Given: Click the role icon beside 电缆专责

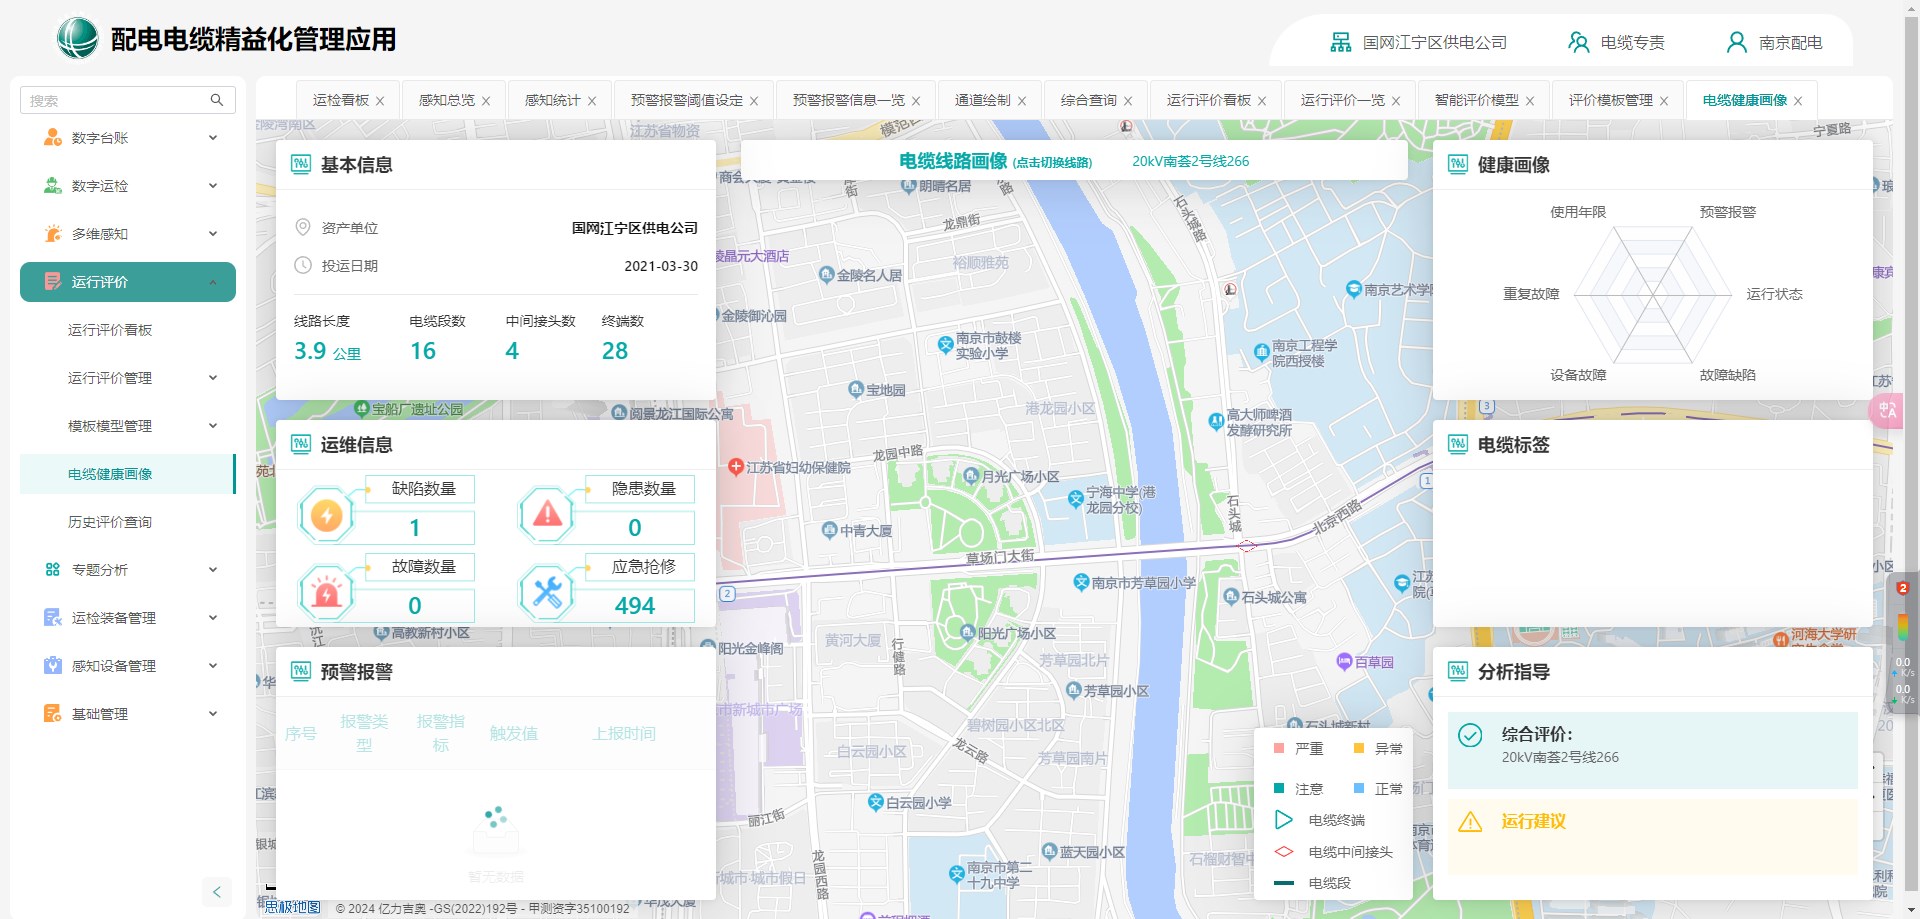Looking at the screenshot, I should point(1578,42).
